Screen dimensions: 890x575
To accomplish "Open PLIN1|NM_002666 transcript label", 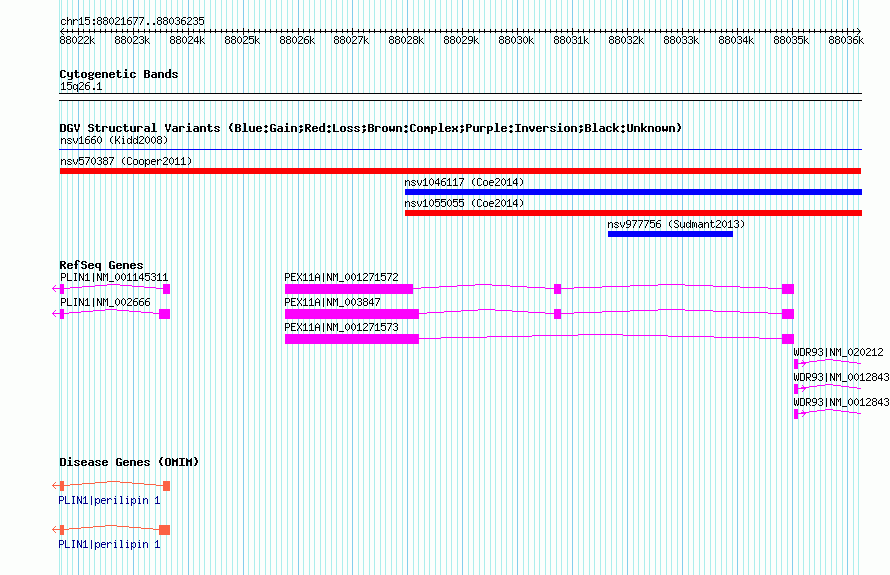I will (x=105, y=303).
